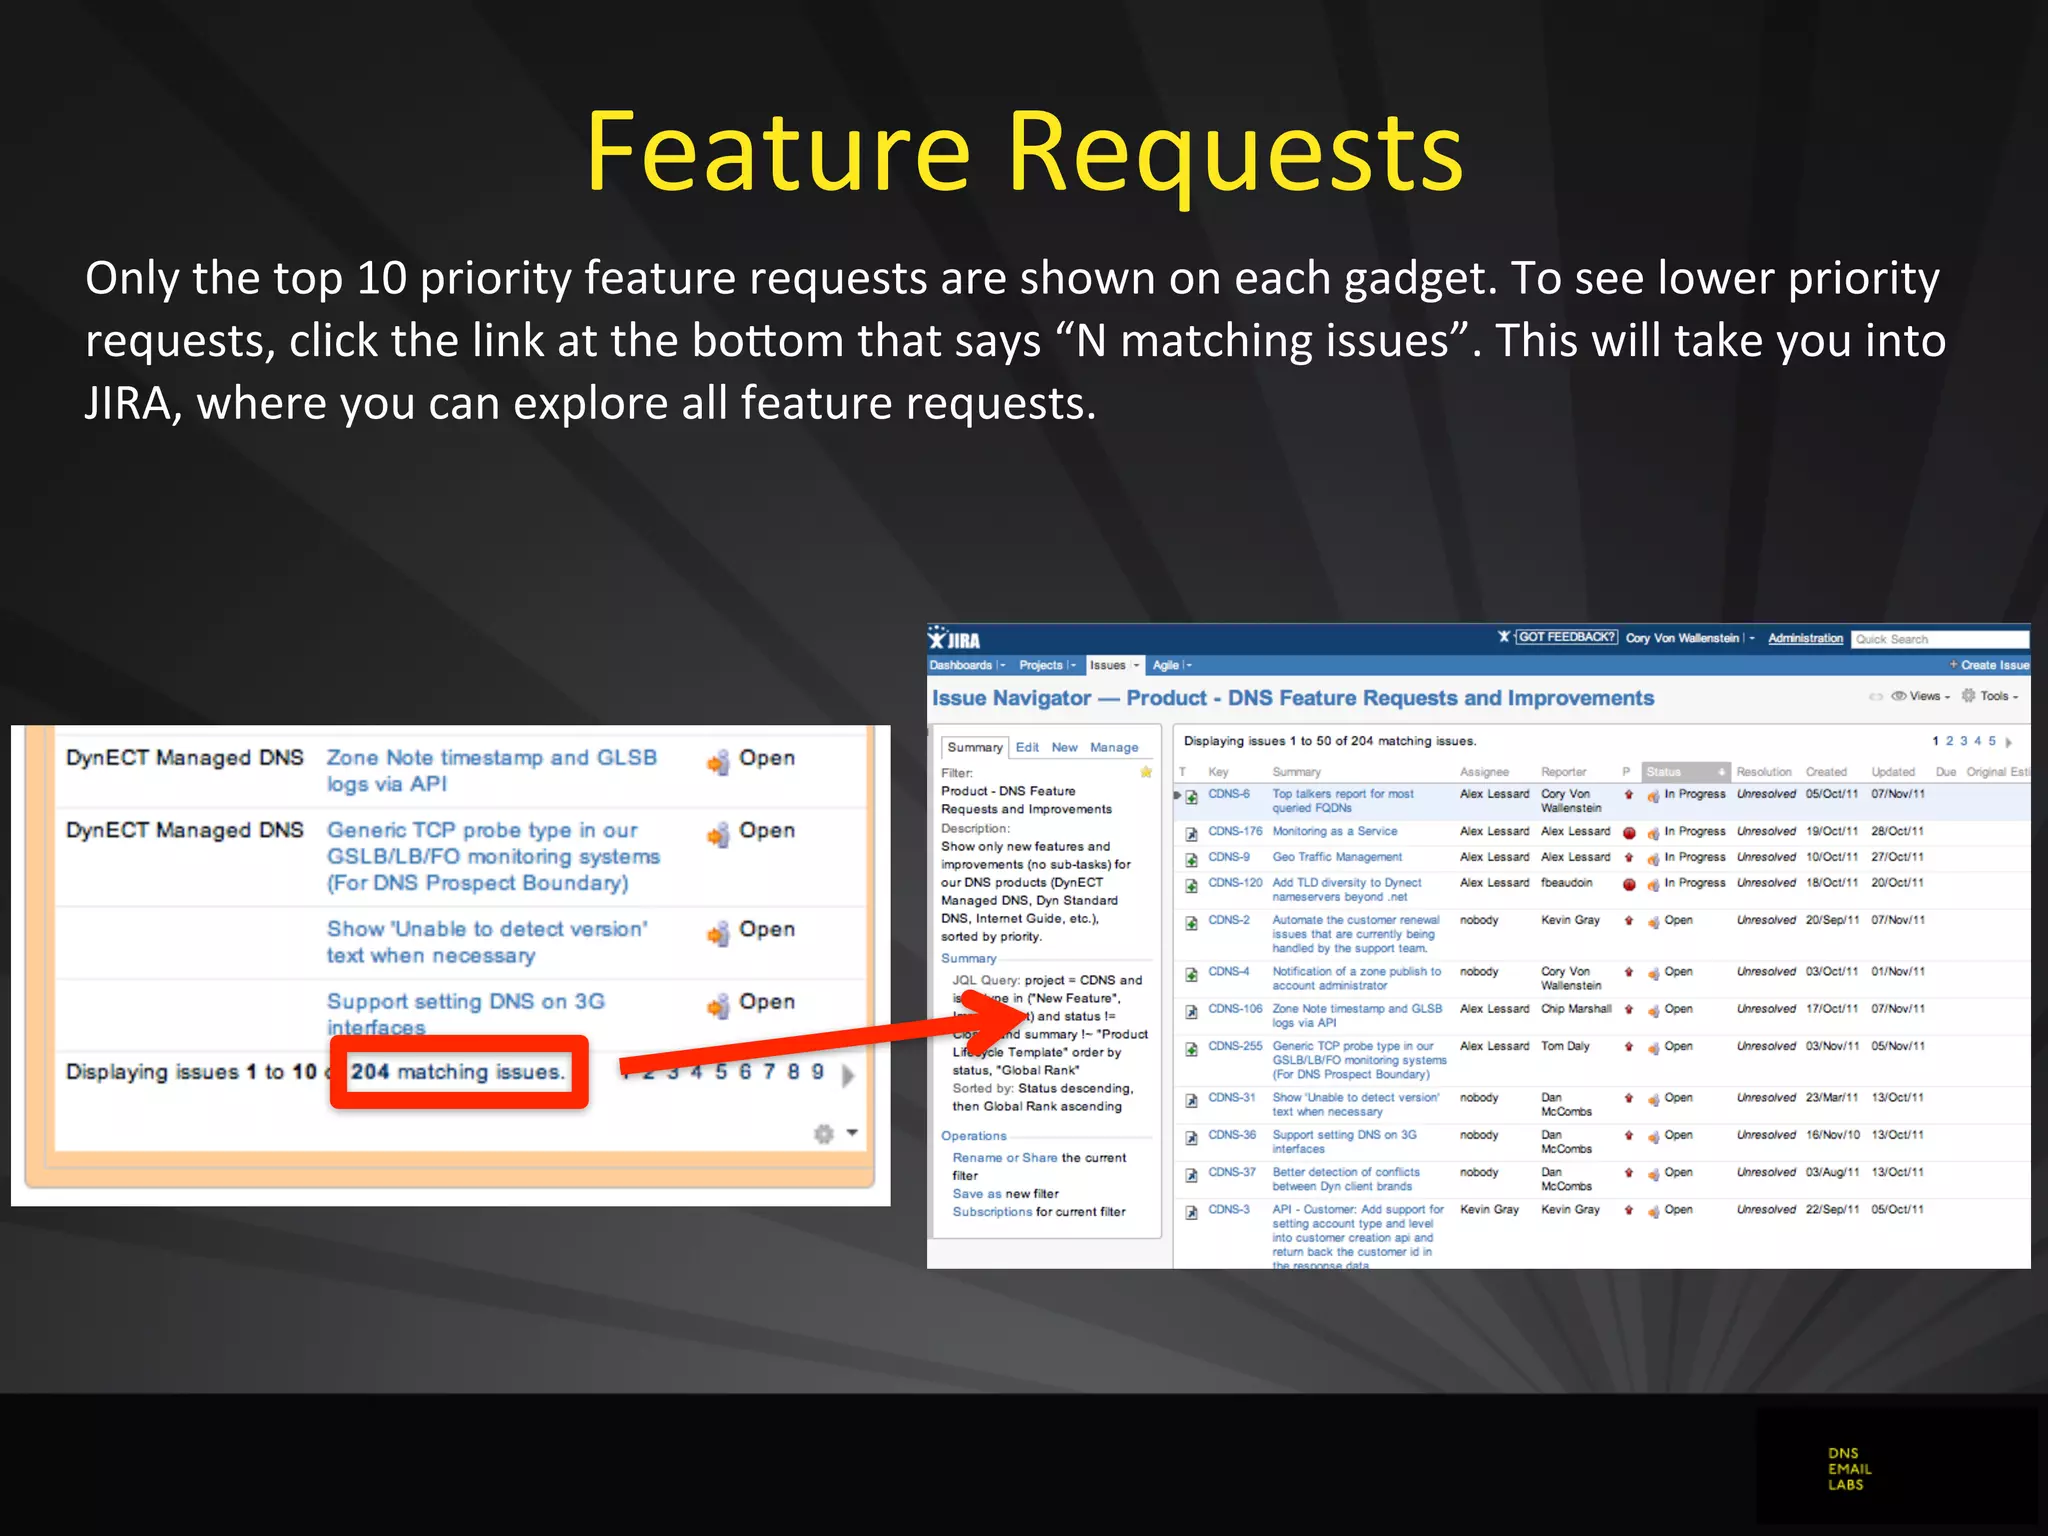Click the Reporter column header
The image size is (2048, 1536).
point(1563,772)
